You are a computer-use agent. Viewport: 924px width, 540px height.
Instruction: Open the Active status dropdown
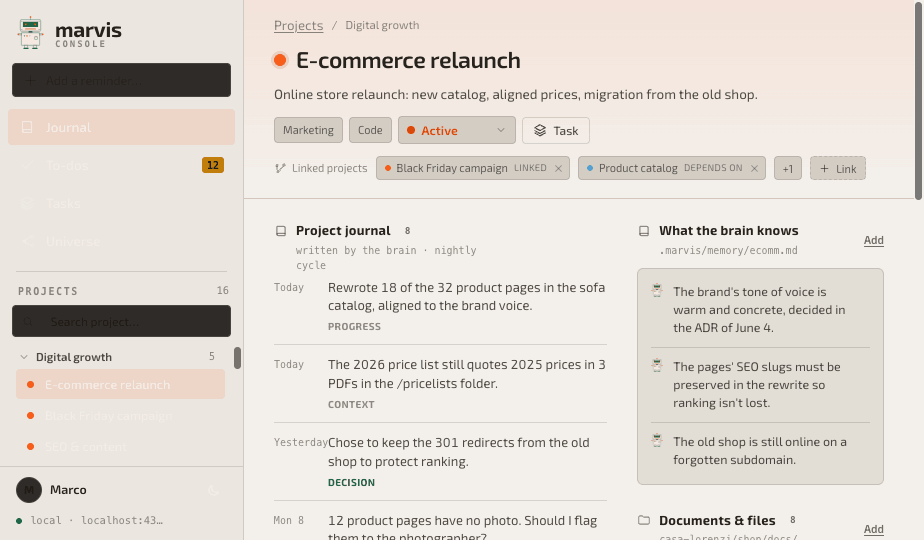[457, 130]
